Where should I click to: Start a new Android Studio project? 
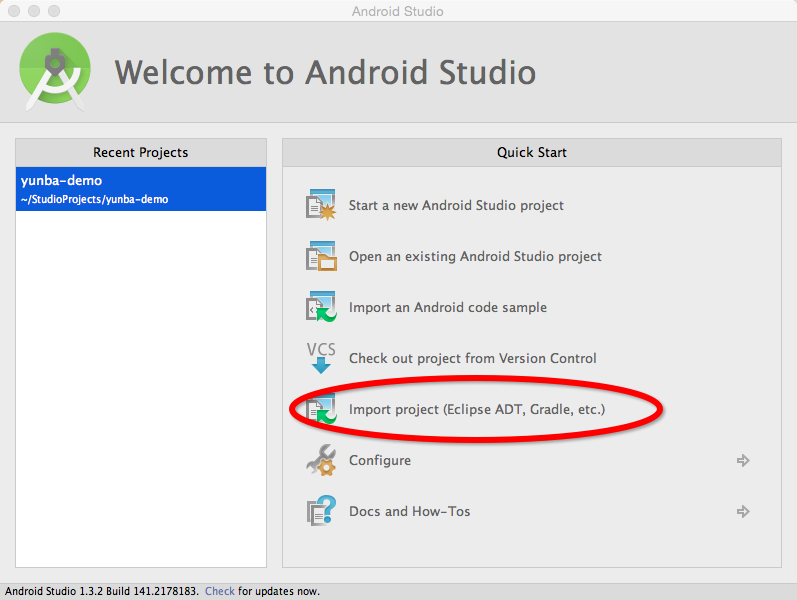coord(456,205)
